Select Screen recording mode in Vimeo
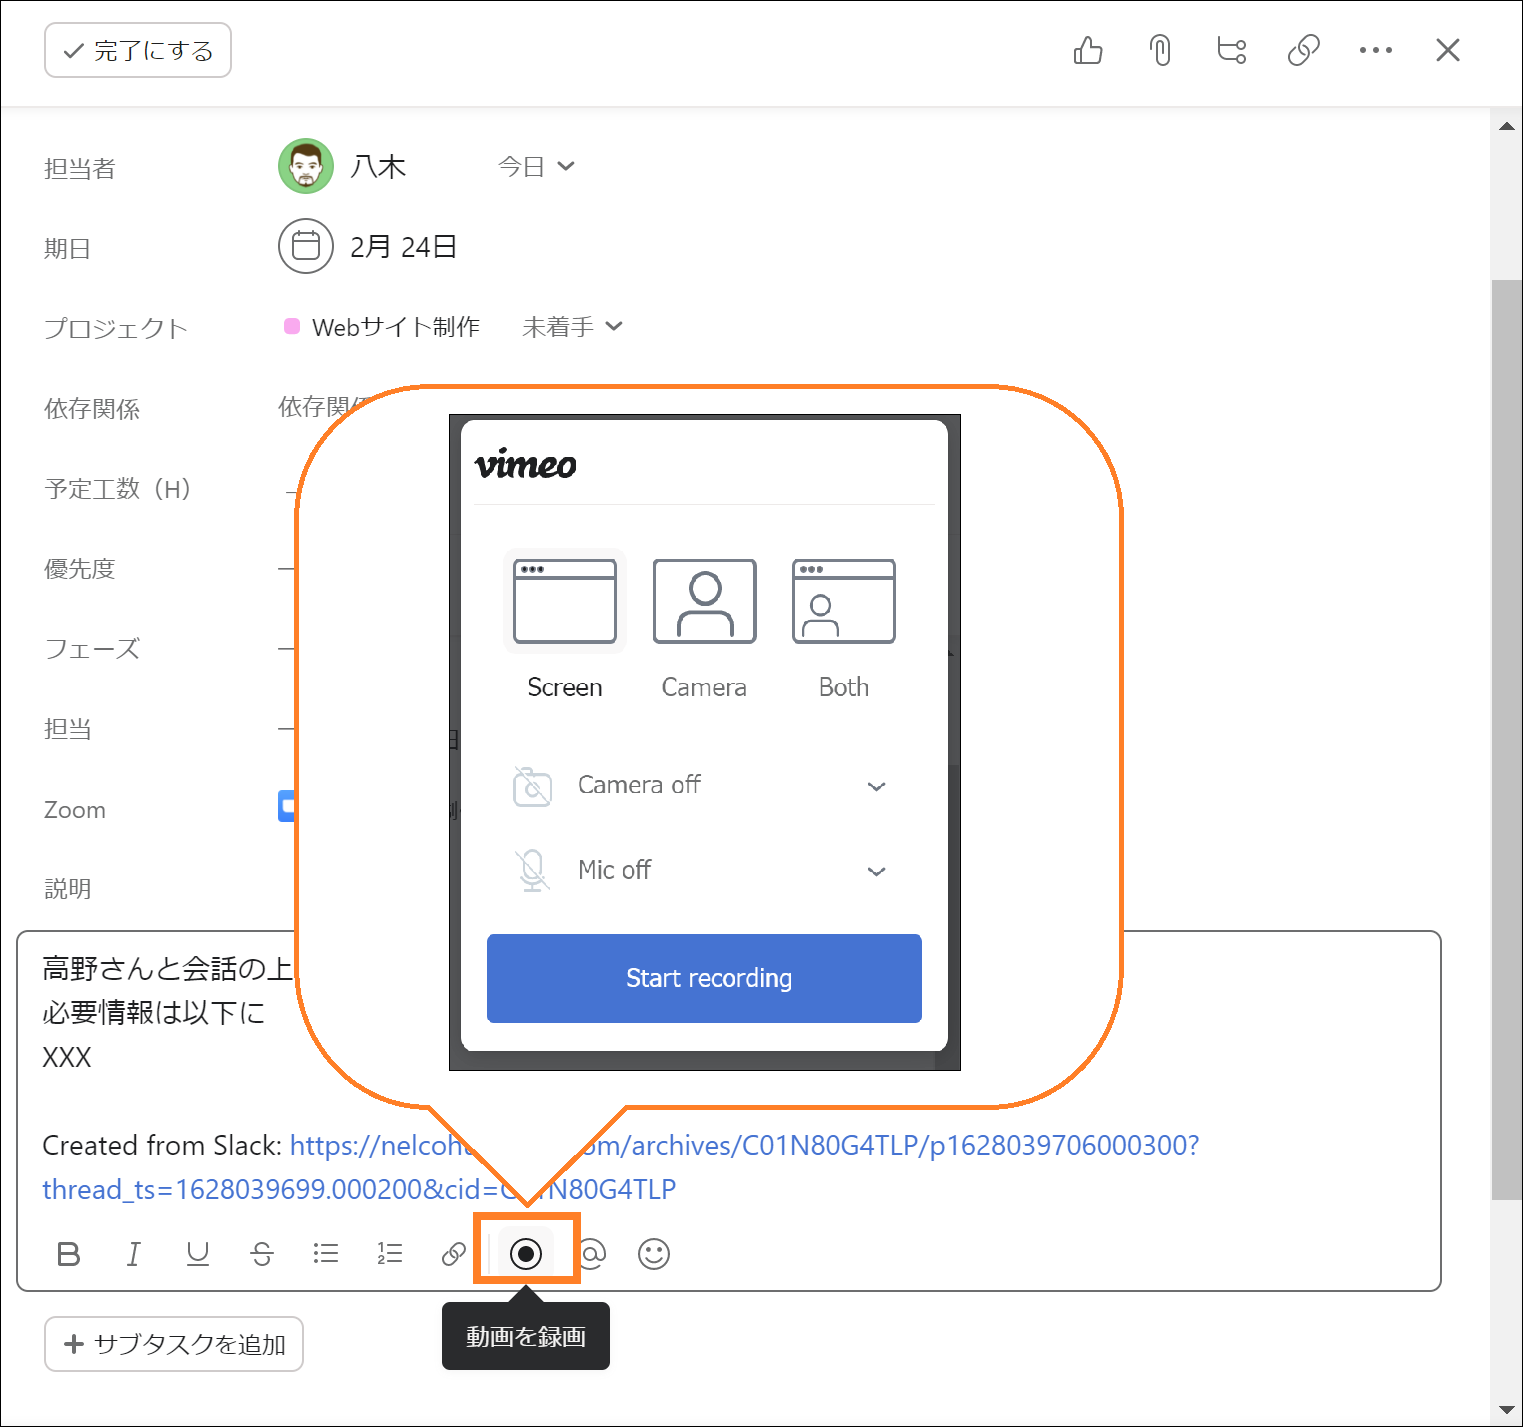This screenshot has width=1523, height=1427. click(x=565, y=626)
